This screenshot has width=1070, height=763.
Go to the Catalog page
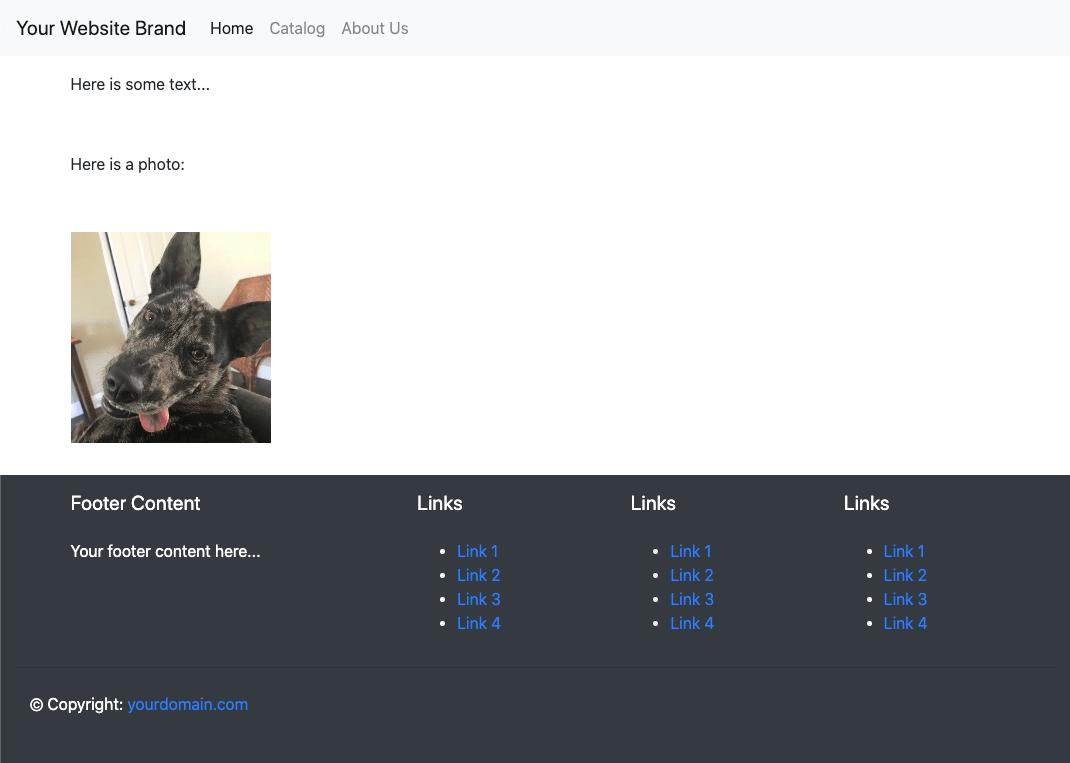(297, 28)
